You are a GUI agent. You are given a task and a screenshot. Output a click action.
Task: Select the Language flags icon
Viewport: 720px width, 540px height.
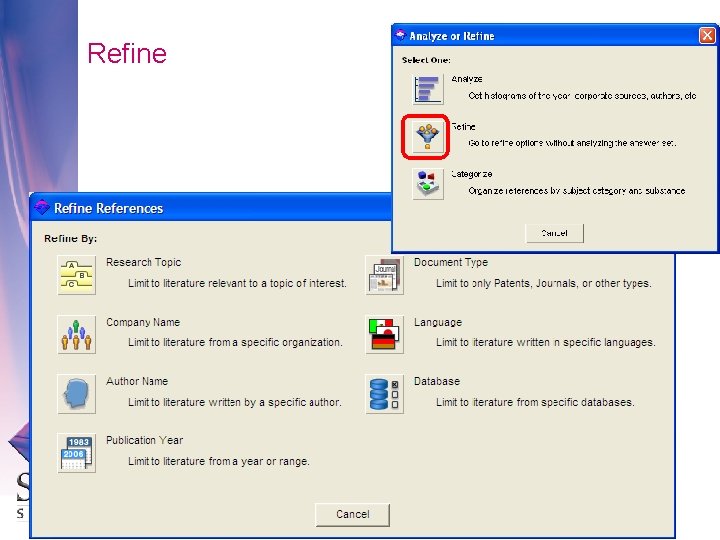pos(385,334)
